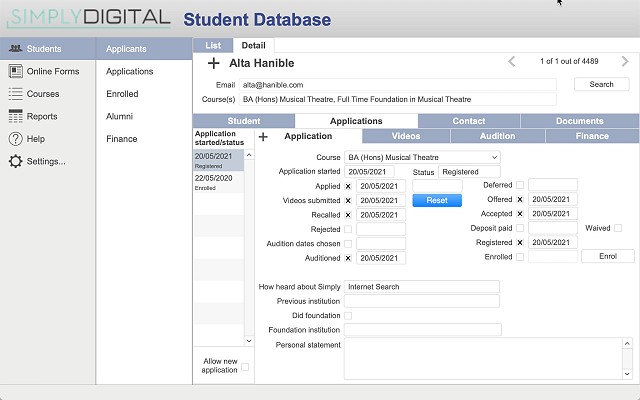This screenshot has height=400, width=640.
Task: Open the Videos sub-tab
Action: tap(406, 136)
